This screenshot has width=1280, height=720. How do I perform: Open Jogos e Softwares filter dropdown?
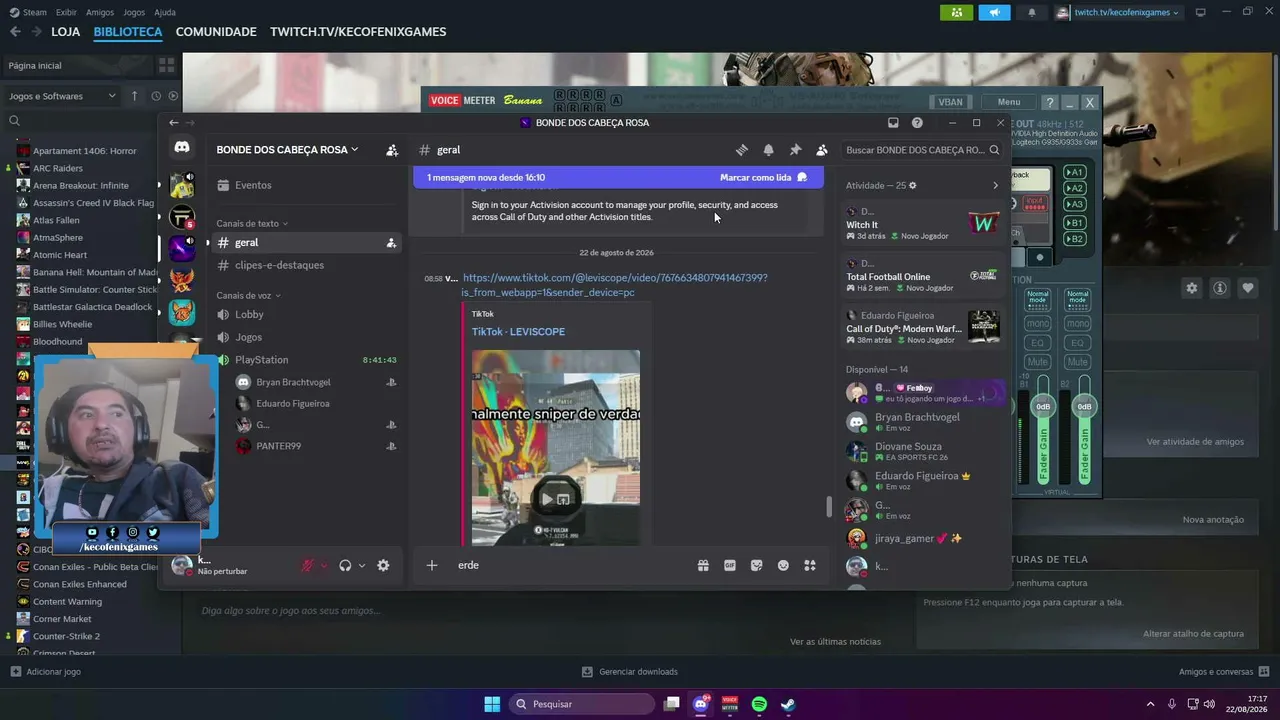pyautogui.click(x=62, y=96)
